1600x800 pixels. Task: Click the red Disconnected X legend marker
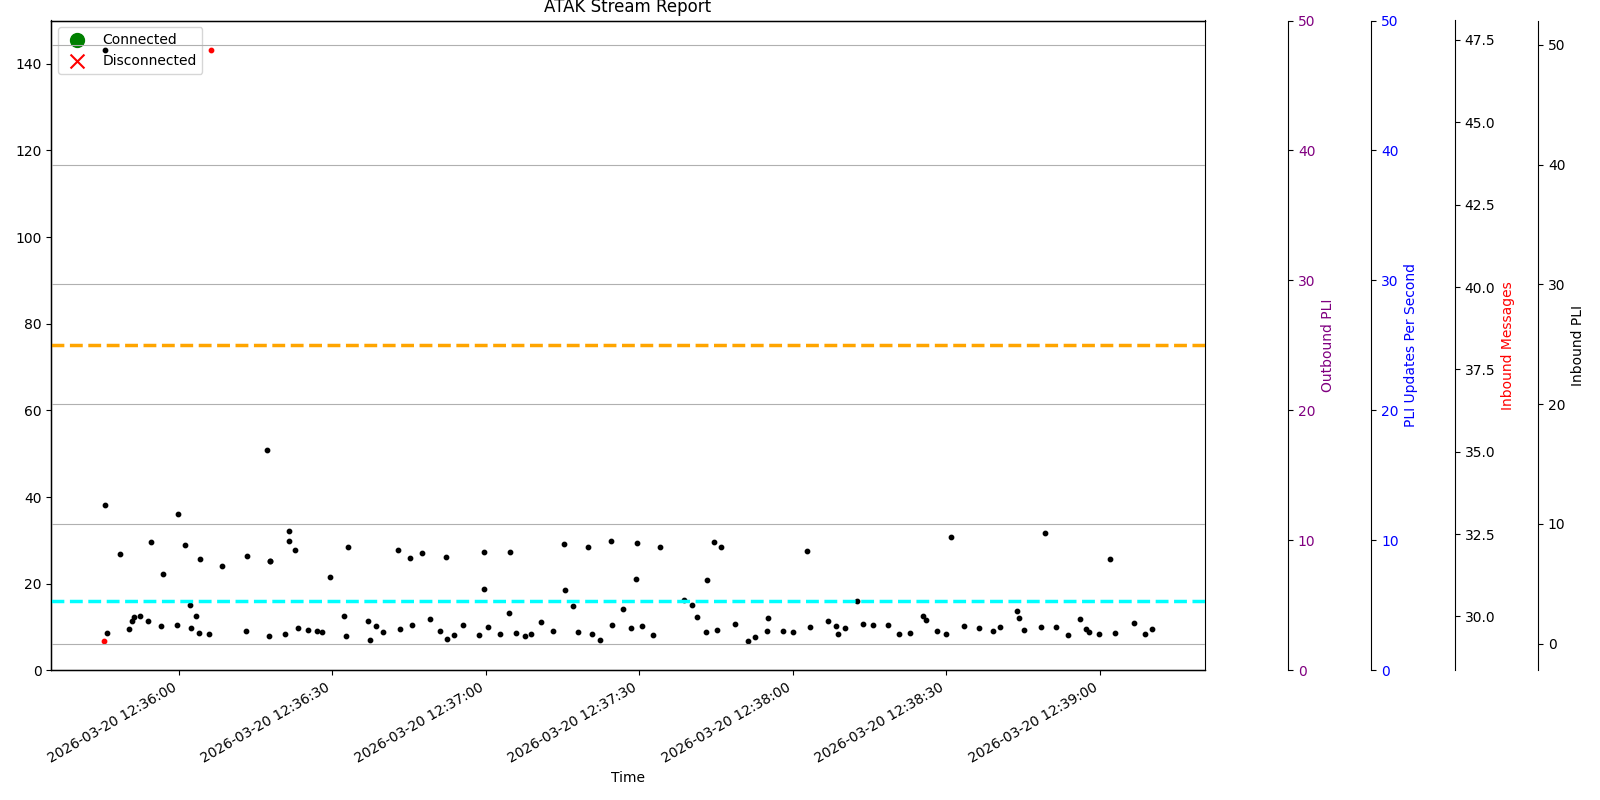click(x=77, y=61)
